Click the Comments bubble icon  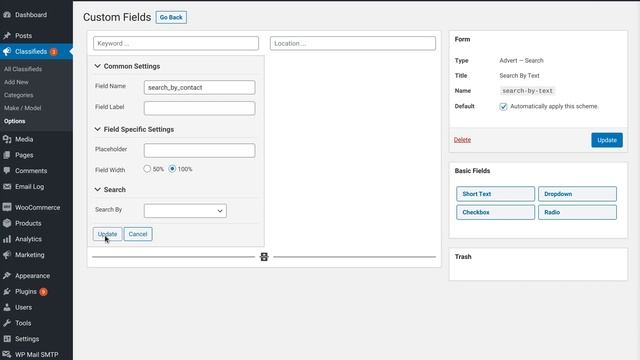[7, 171]
